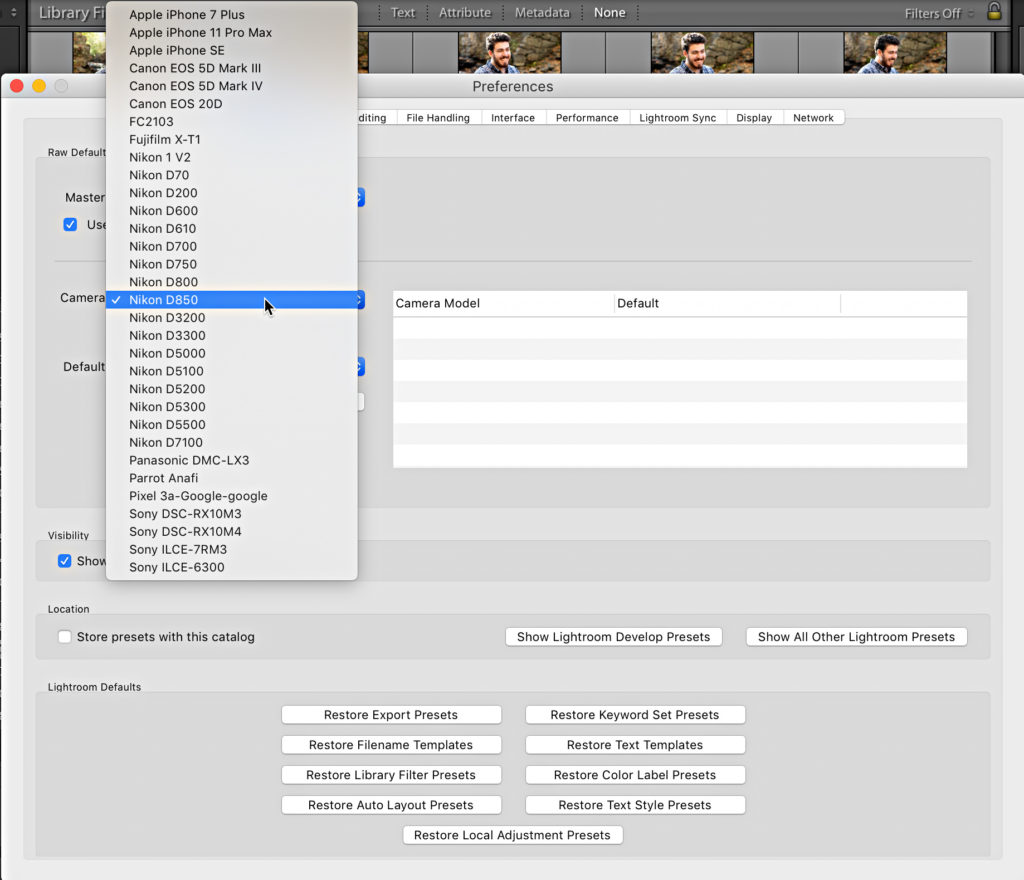This screenshot has height=880, width=1024.
Task: Select Sony DSC-RX10M4
Action: (x=232, y=532)
